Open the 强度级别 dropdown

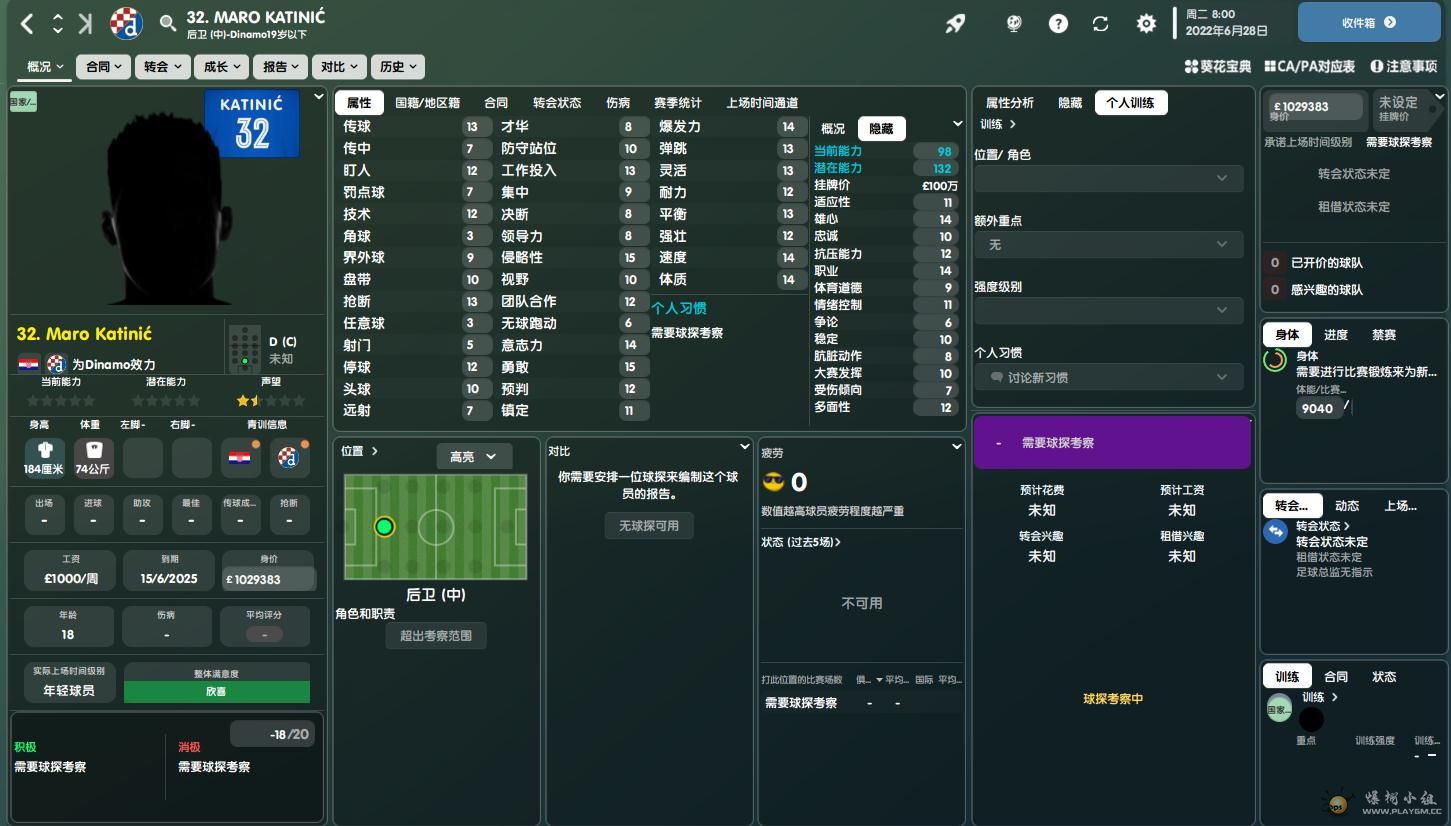[x=1109, y=310]
